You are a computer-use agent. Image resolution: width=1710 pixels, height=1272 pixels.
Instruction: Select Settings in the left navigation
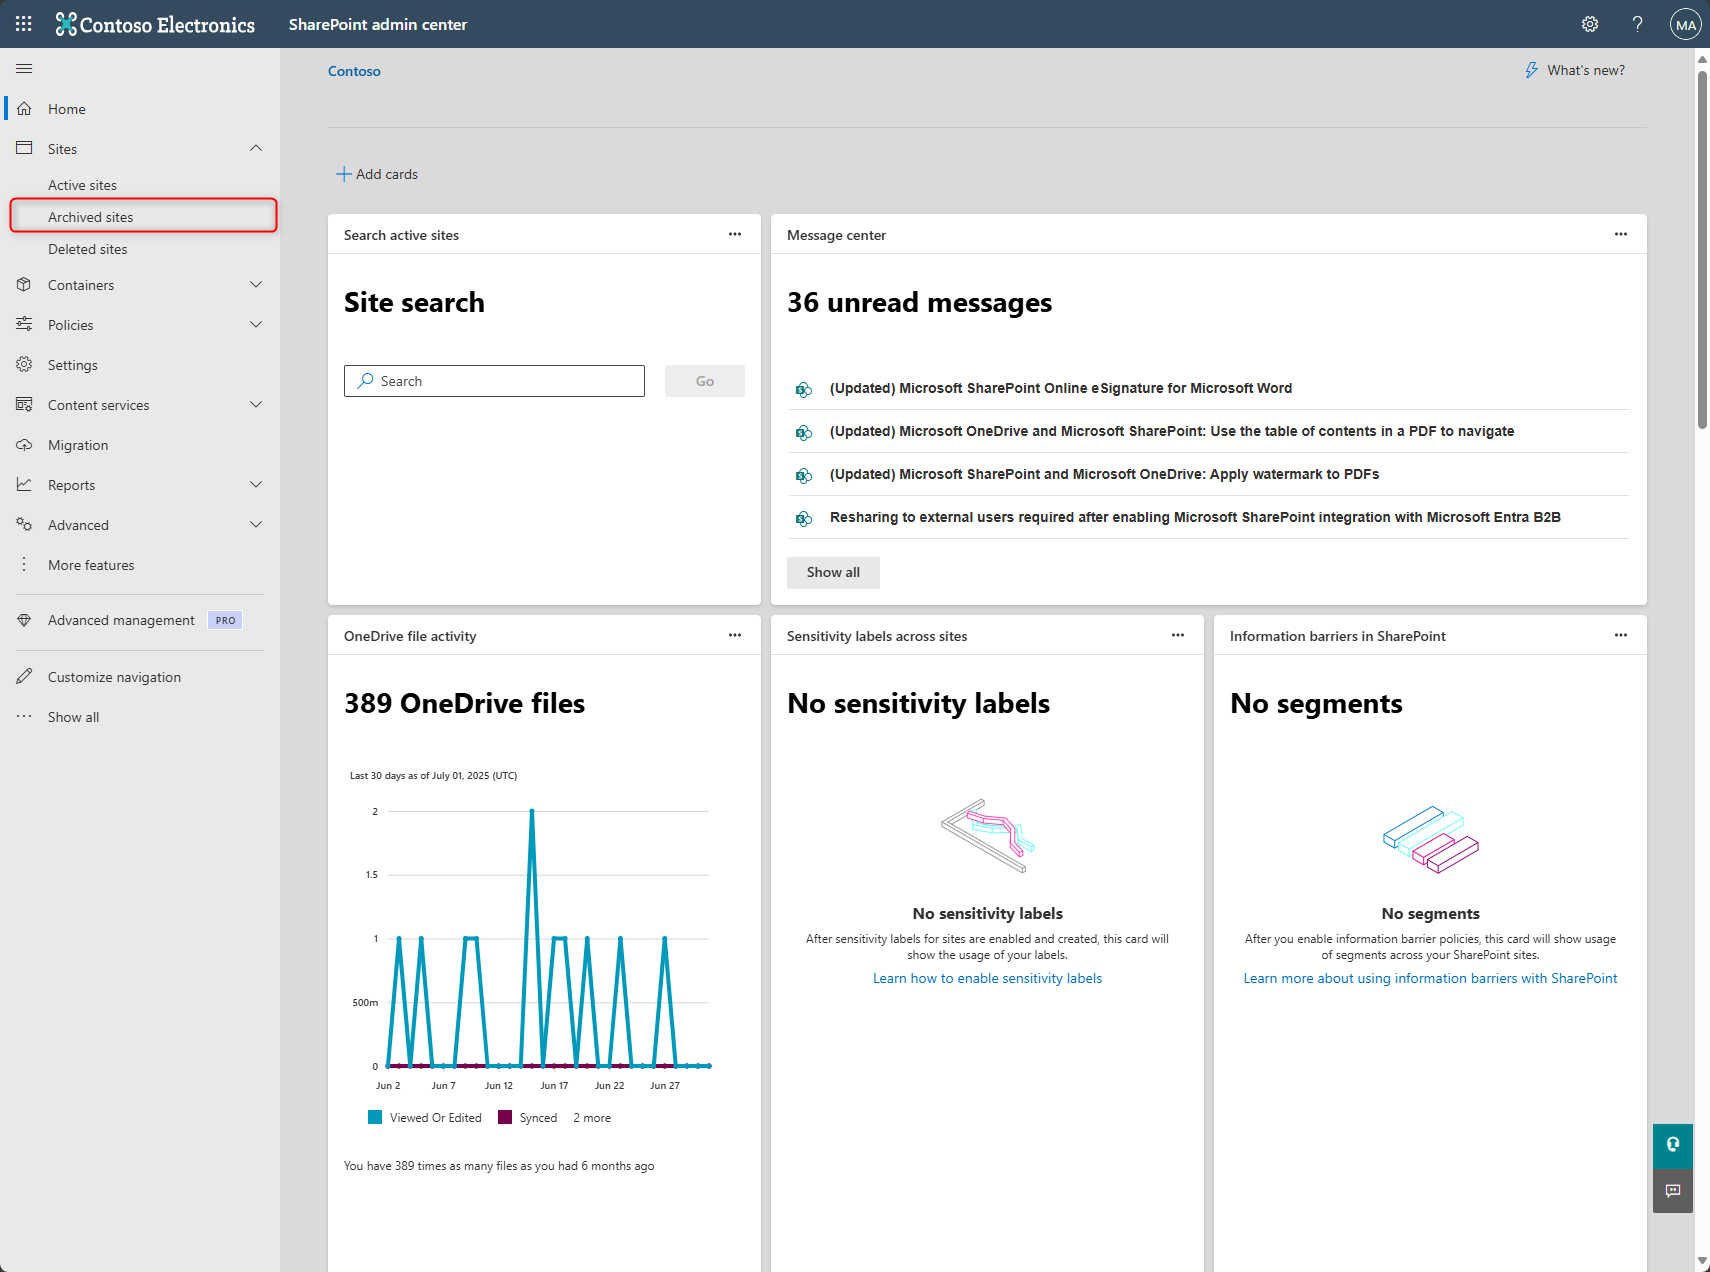click(x=74, y=364)
